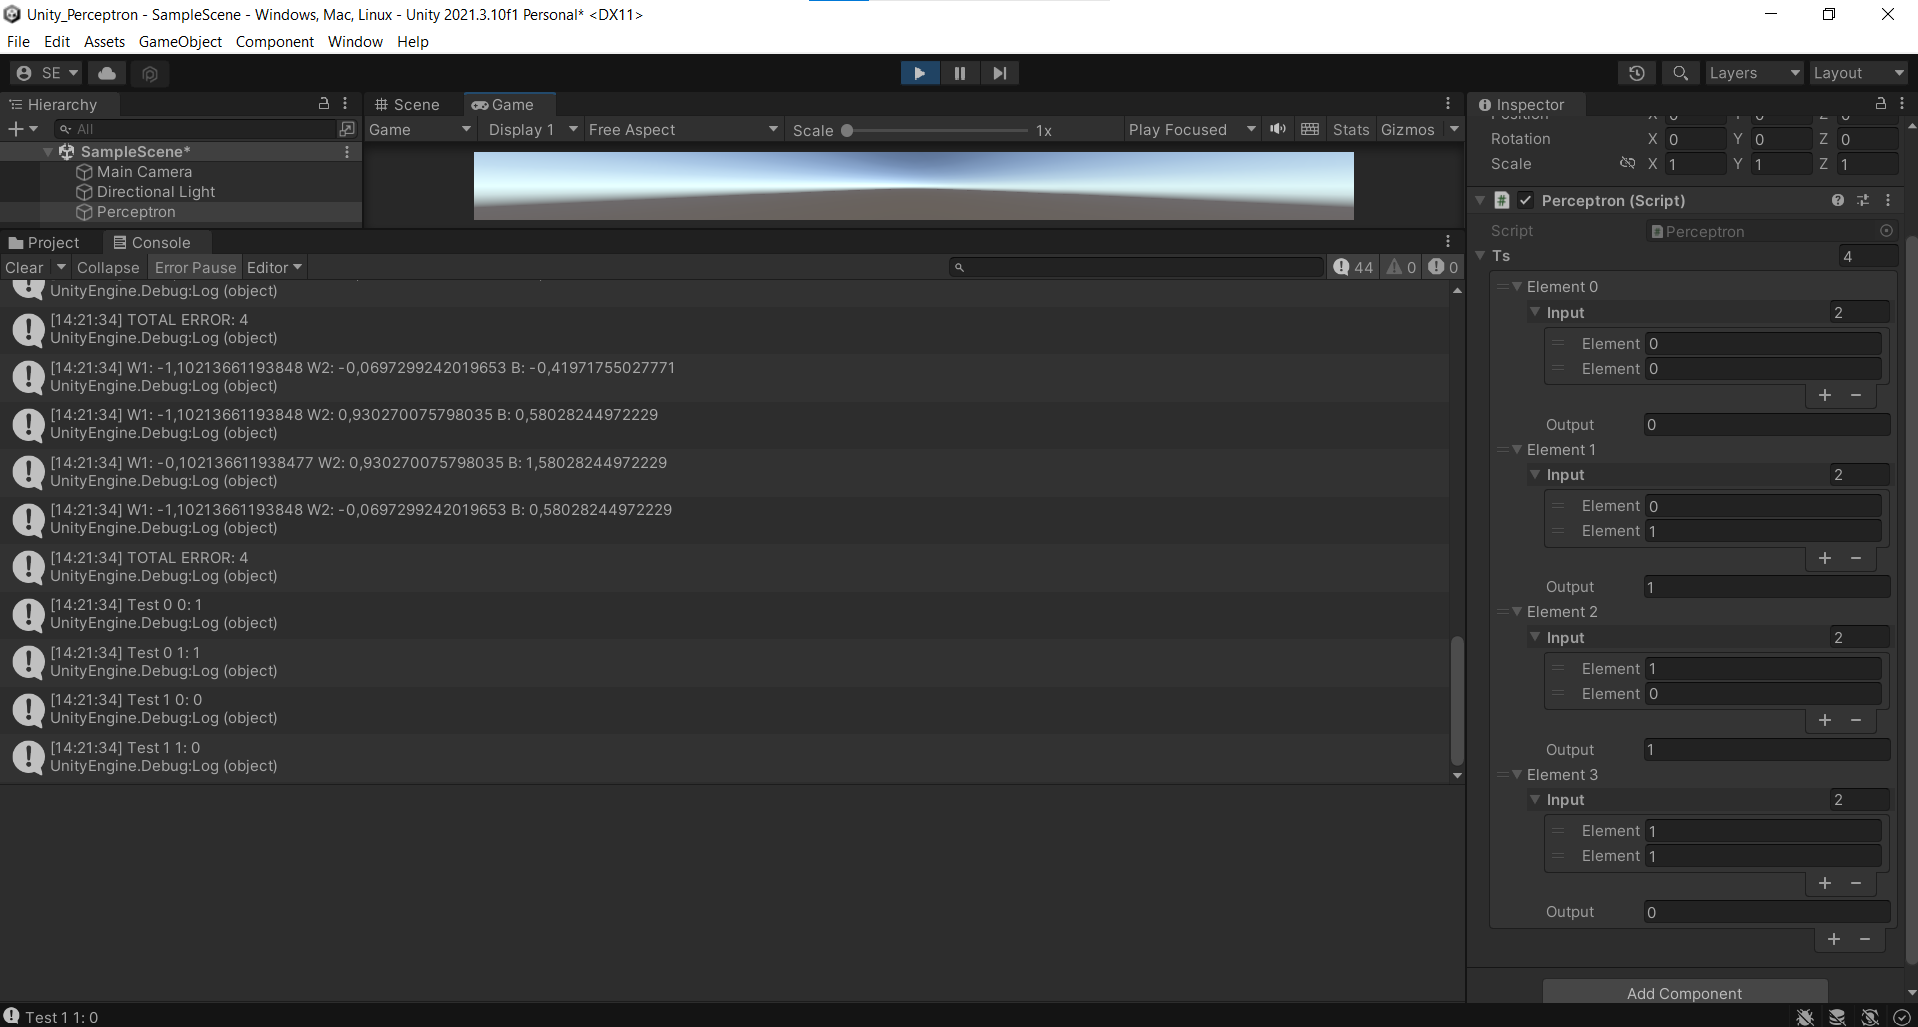Toggle Collapse in the Console toolbar
Image resolution: width=1918 pixels, height=1027 pixels.
pyautogui.click(x=108, y=267)
